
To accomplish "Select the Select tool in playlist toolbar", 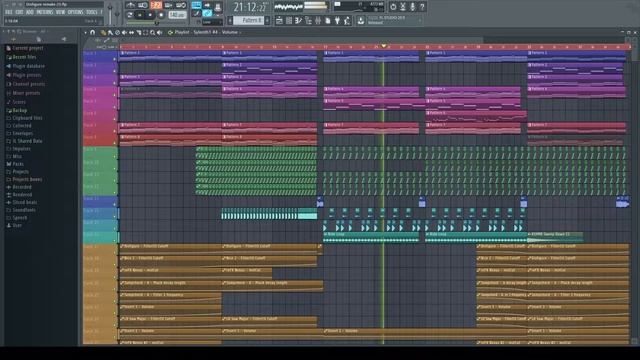I will pos(145,32).
